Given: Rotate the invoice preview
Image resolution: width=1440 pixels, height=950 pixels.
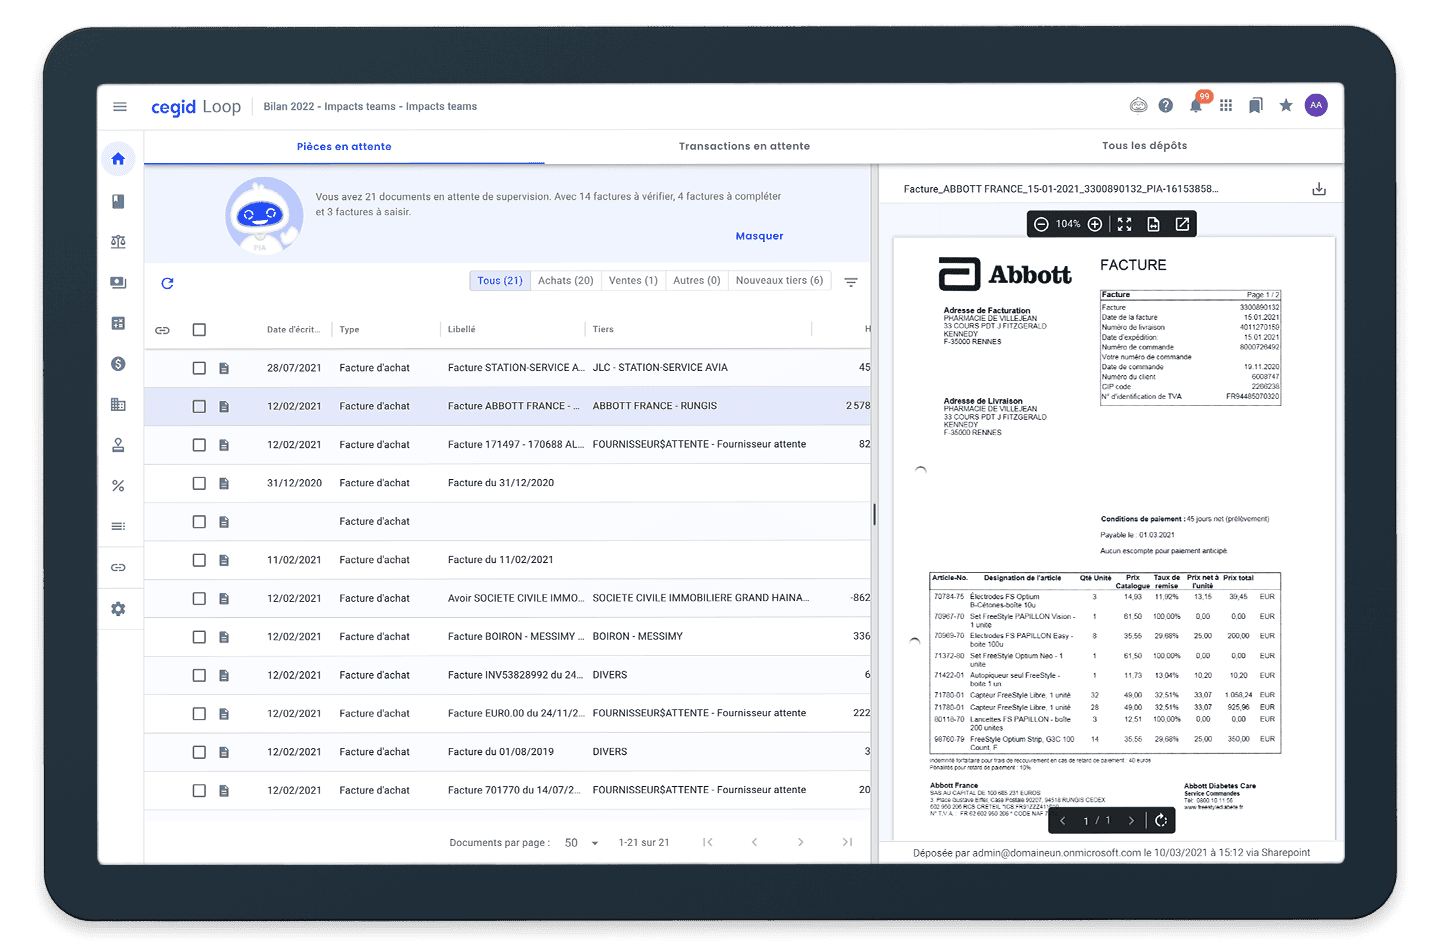Looking at the screenshot, I should [x=1161, y=820].
